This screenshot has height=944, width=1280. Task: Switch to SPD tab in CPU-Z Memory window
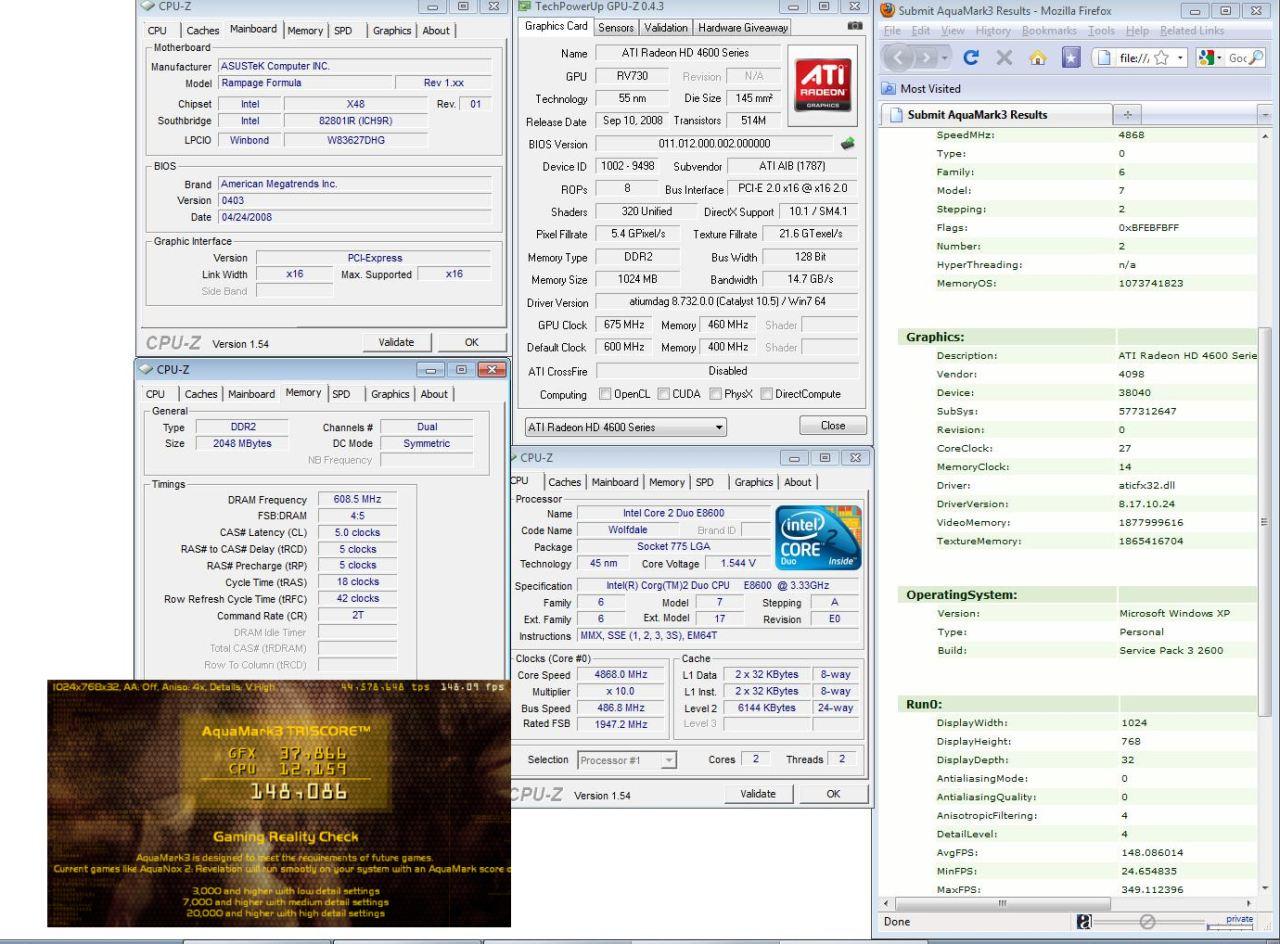[x=342, y=394]
